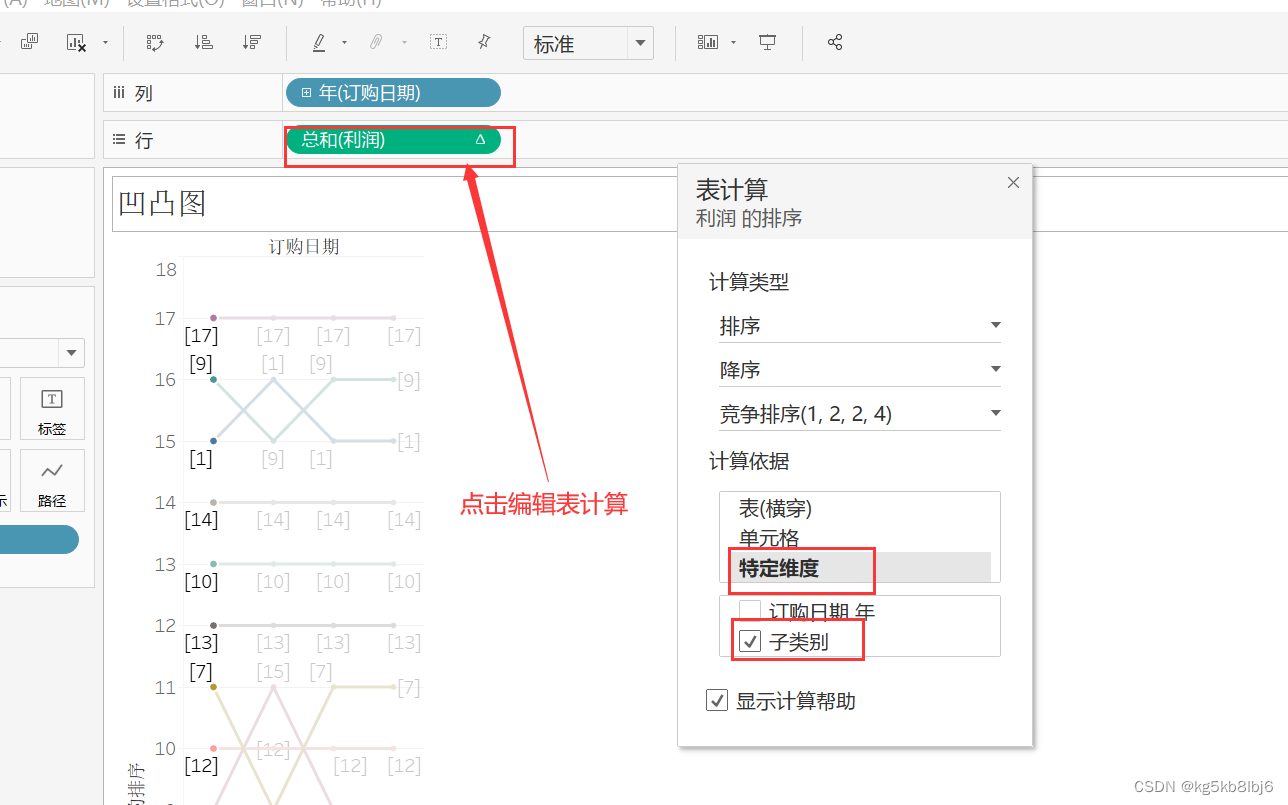Open the 竞争排序(1, 2, 2, 4) dropdown
1288x805 pixels.
point(859,413)
